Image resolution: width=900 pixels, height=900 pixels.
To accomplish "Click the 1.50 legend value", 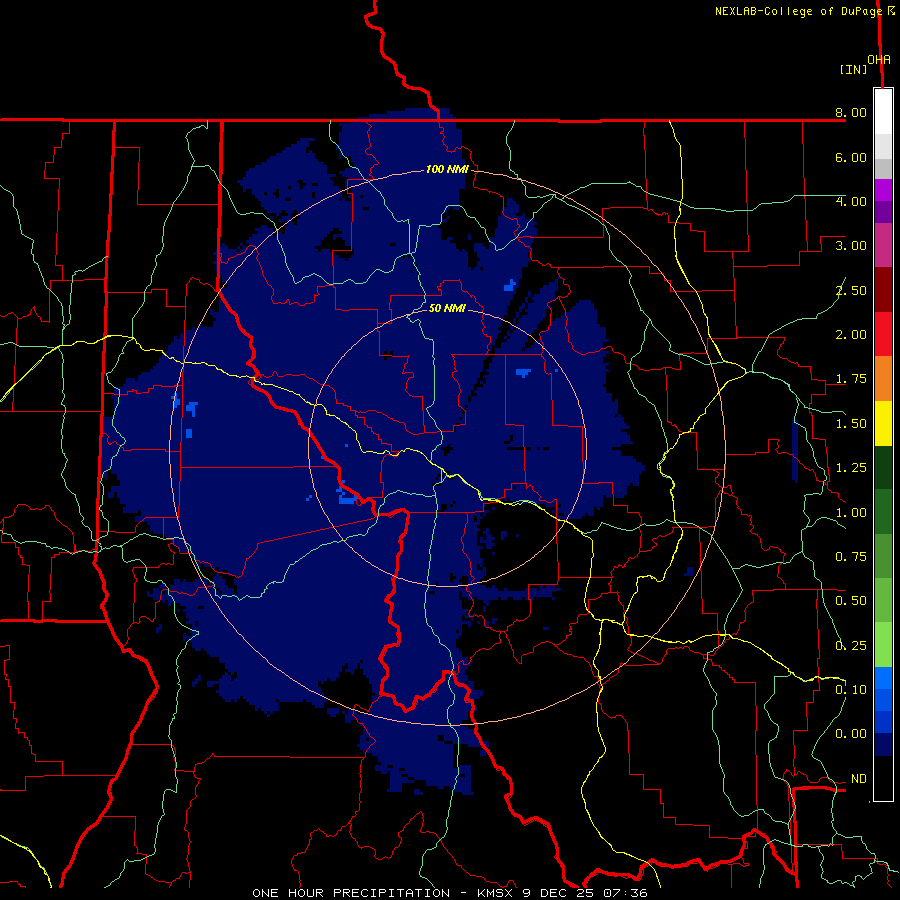I will coord(851,424).
